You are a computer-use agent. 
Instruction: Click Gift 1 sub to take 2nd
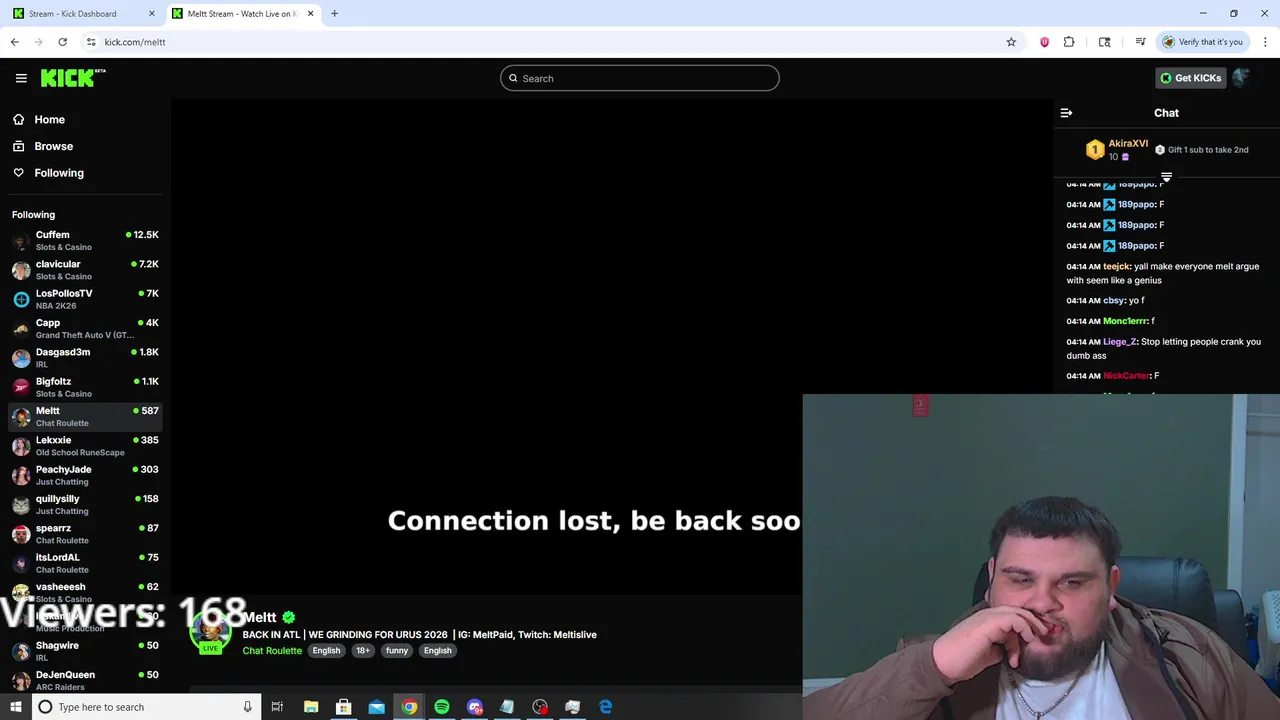[x=1201, y=150]
